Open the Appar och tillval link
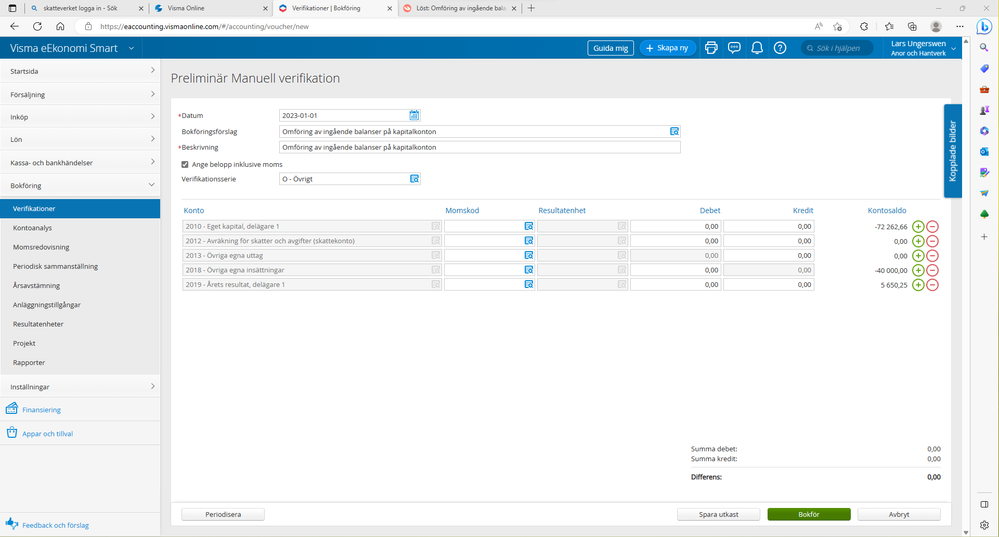Screen dimensions: 999x537 [x=48, y=434]
